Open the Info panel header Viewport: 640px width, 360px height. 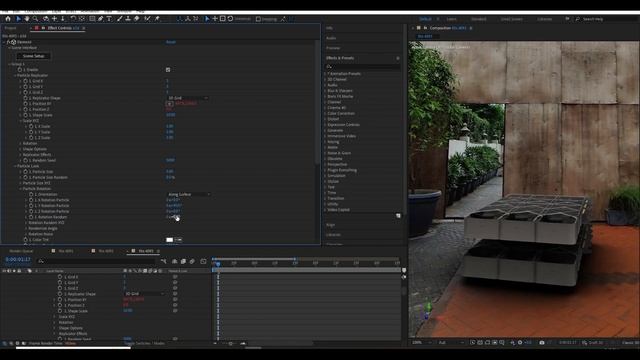[329, 28]
